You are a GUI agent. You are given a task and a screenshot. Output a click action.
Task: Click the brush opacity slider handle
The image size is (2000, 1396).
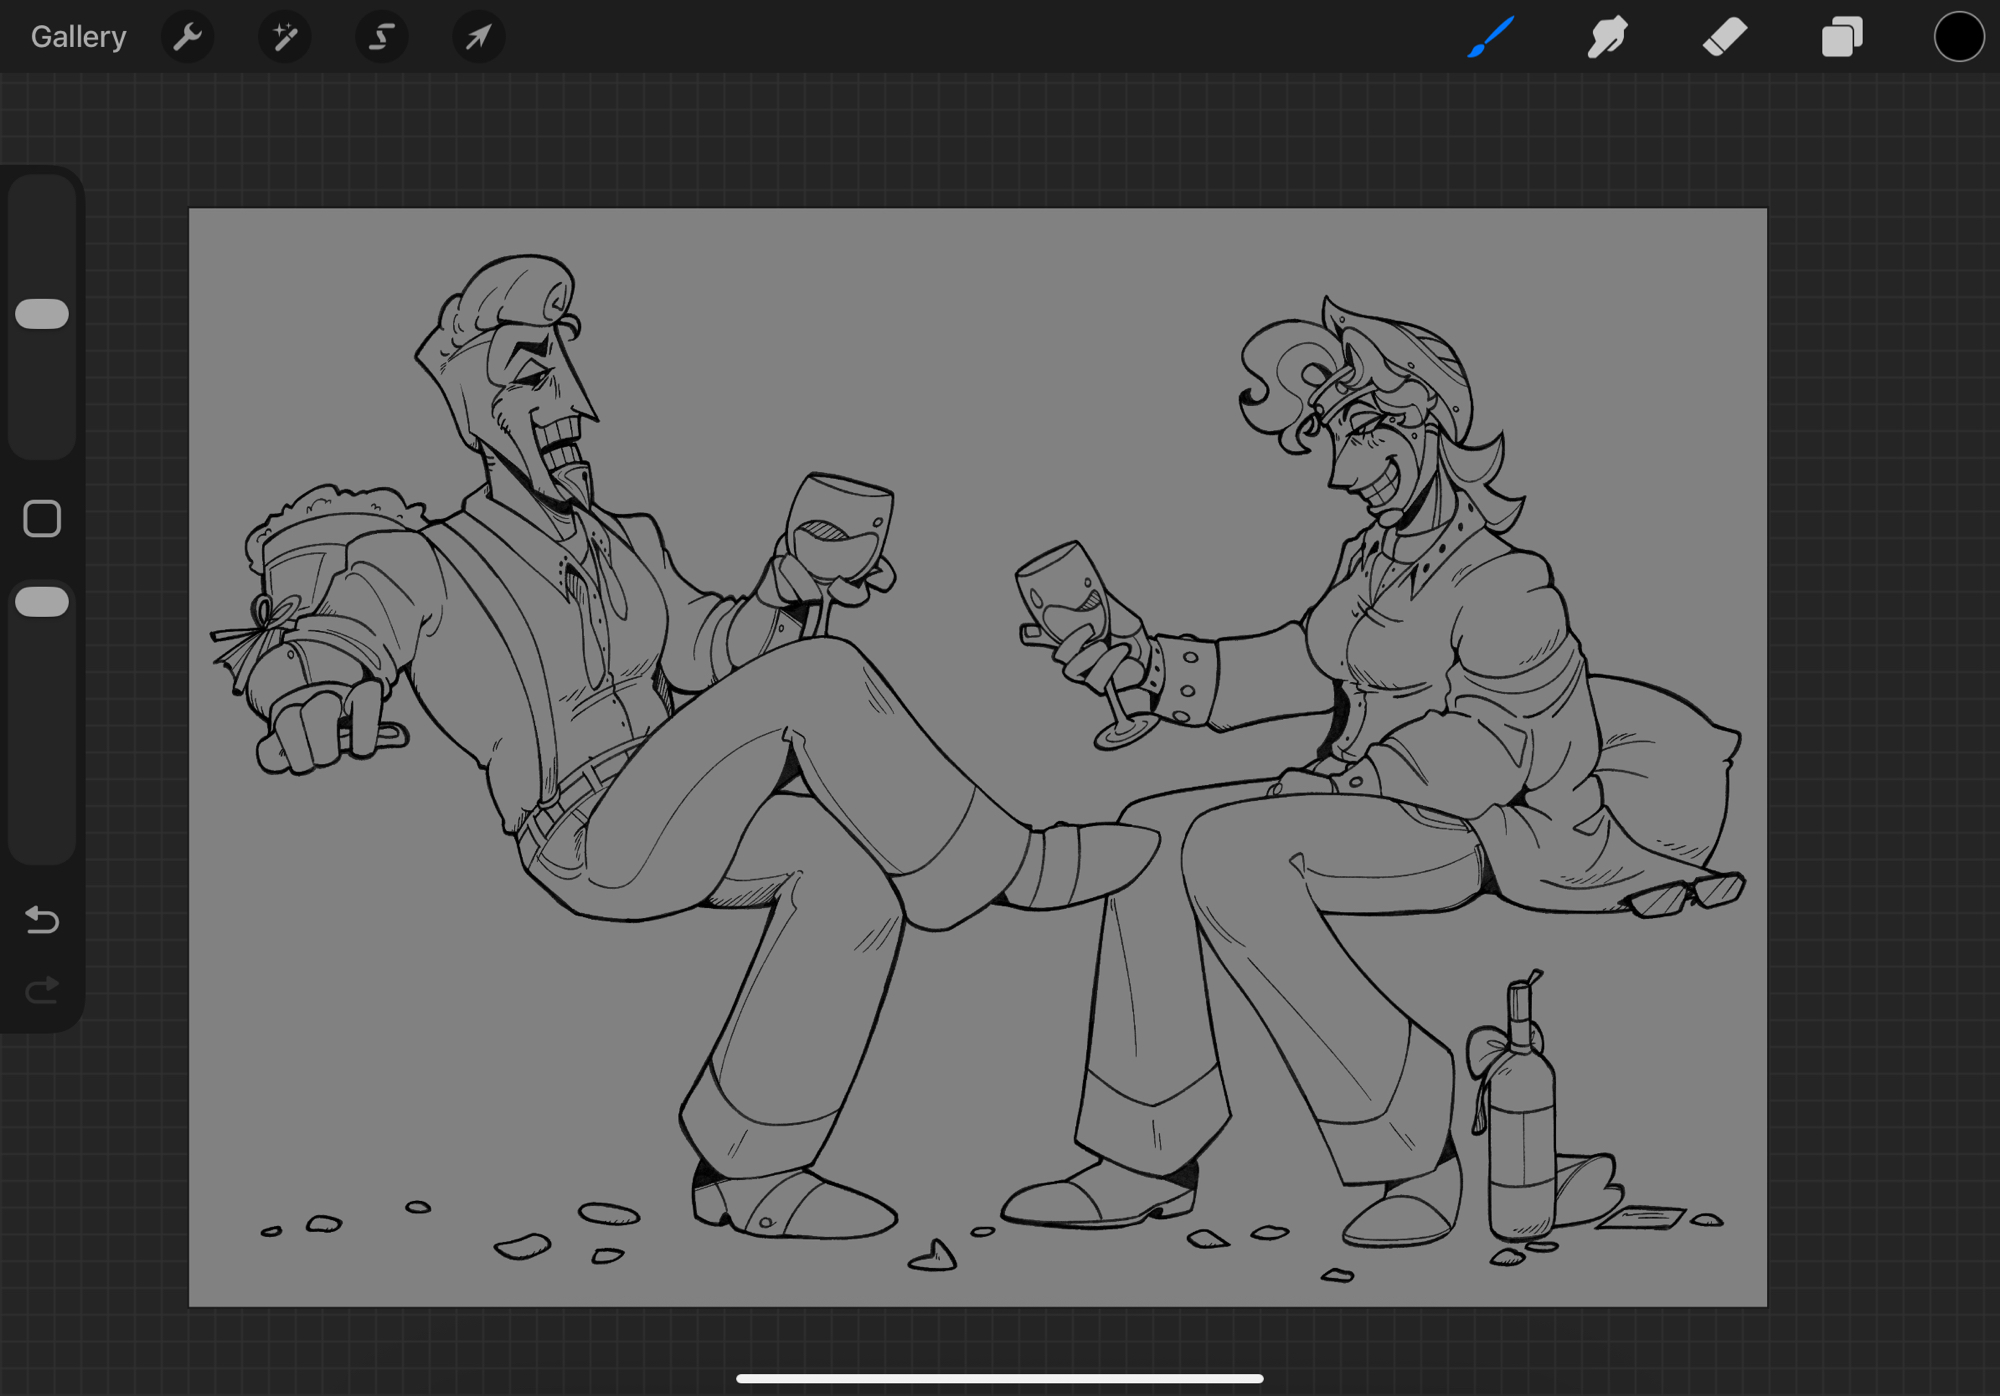pos(42,602)
